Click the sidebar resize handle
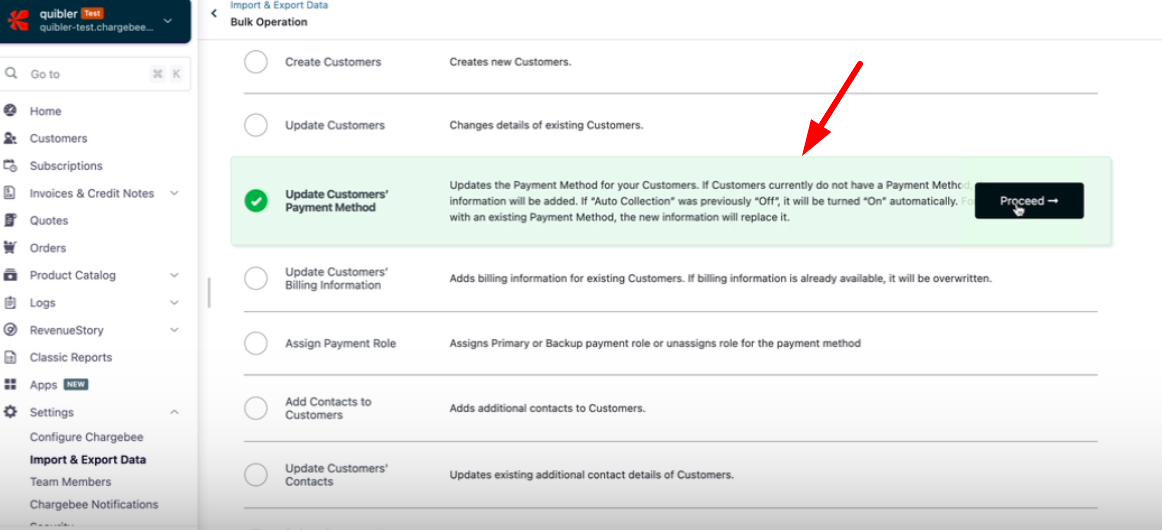Image resolution: width=1162 pixels, height=530 pixels. pyautogui.click(x=209, y=292)
